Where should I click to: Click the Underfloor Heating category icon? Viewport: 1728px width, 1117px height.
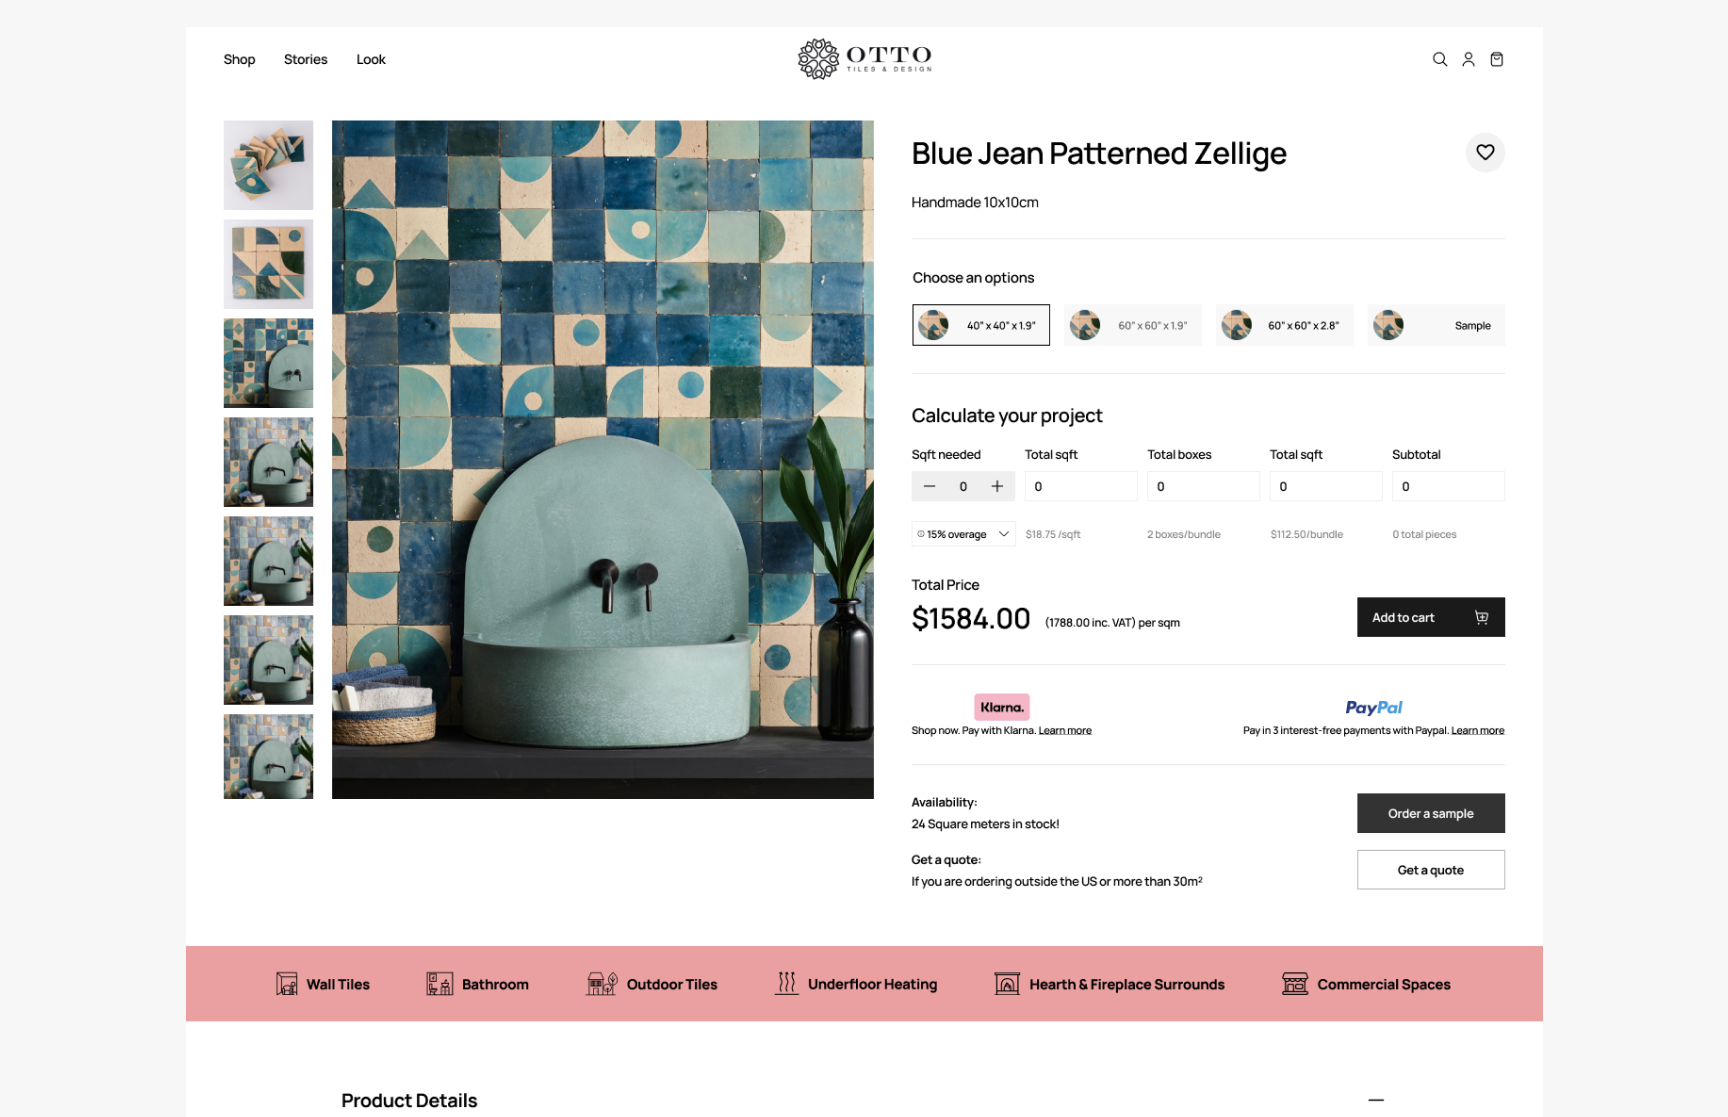tap(787, 984)
